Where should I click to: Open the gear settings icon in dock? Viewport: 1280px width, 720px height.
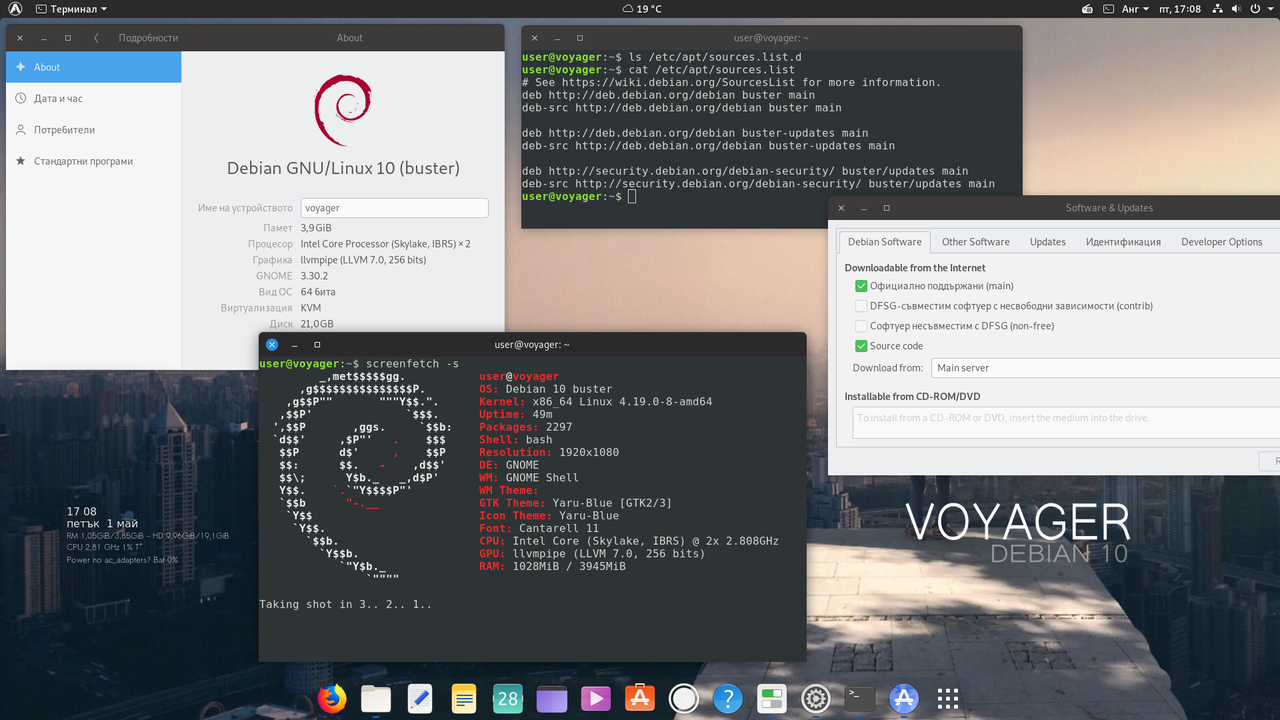816,698
